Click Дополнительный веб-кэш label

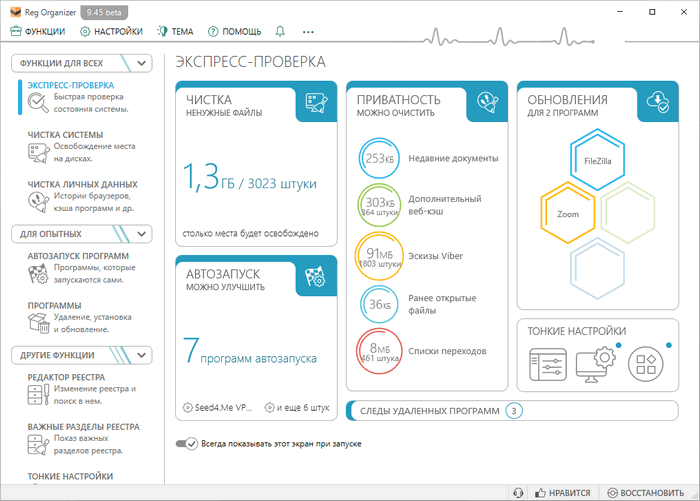click(x=445, y=205)
